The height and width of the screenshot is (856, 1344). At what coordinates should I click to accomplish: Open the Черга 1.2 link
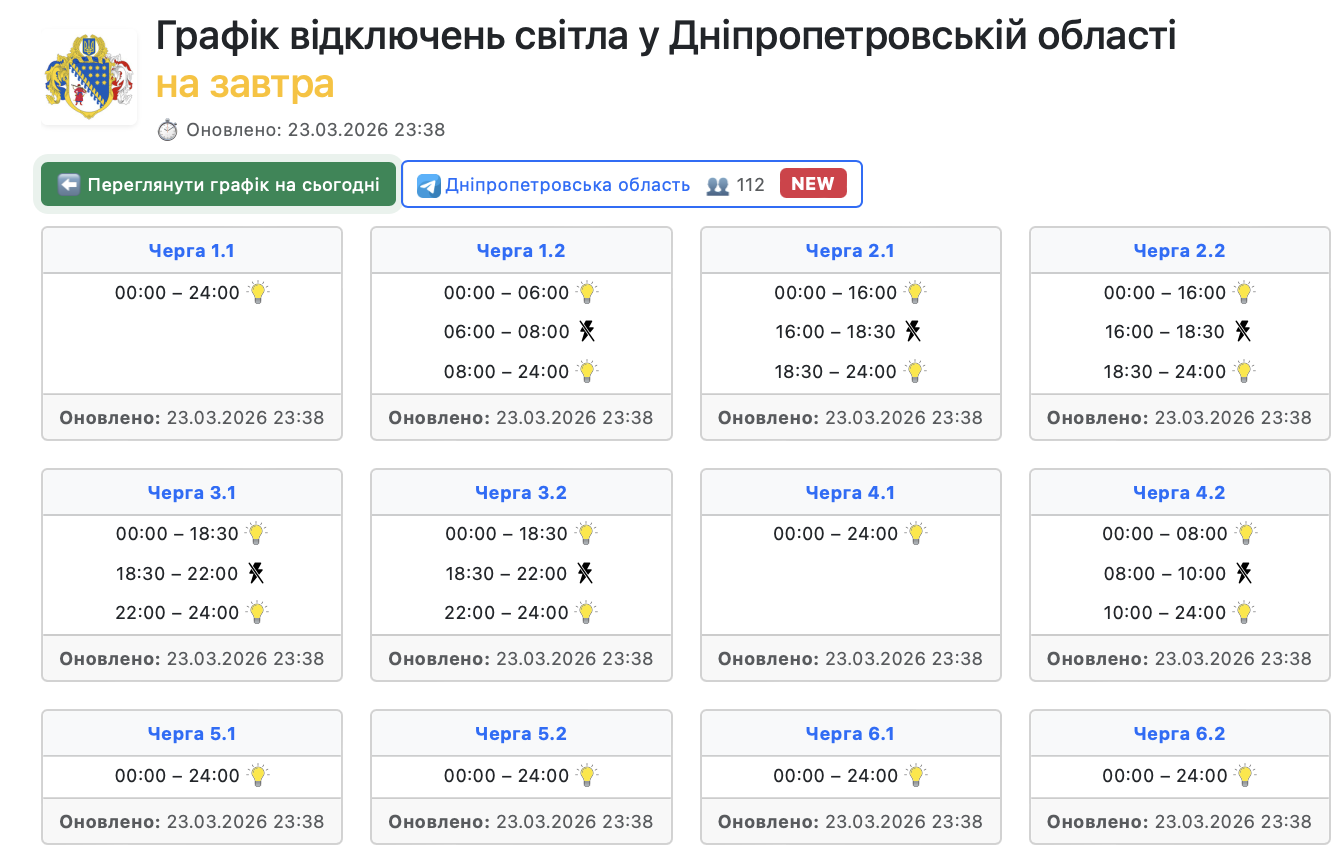click(521, 251)
